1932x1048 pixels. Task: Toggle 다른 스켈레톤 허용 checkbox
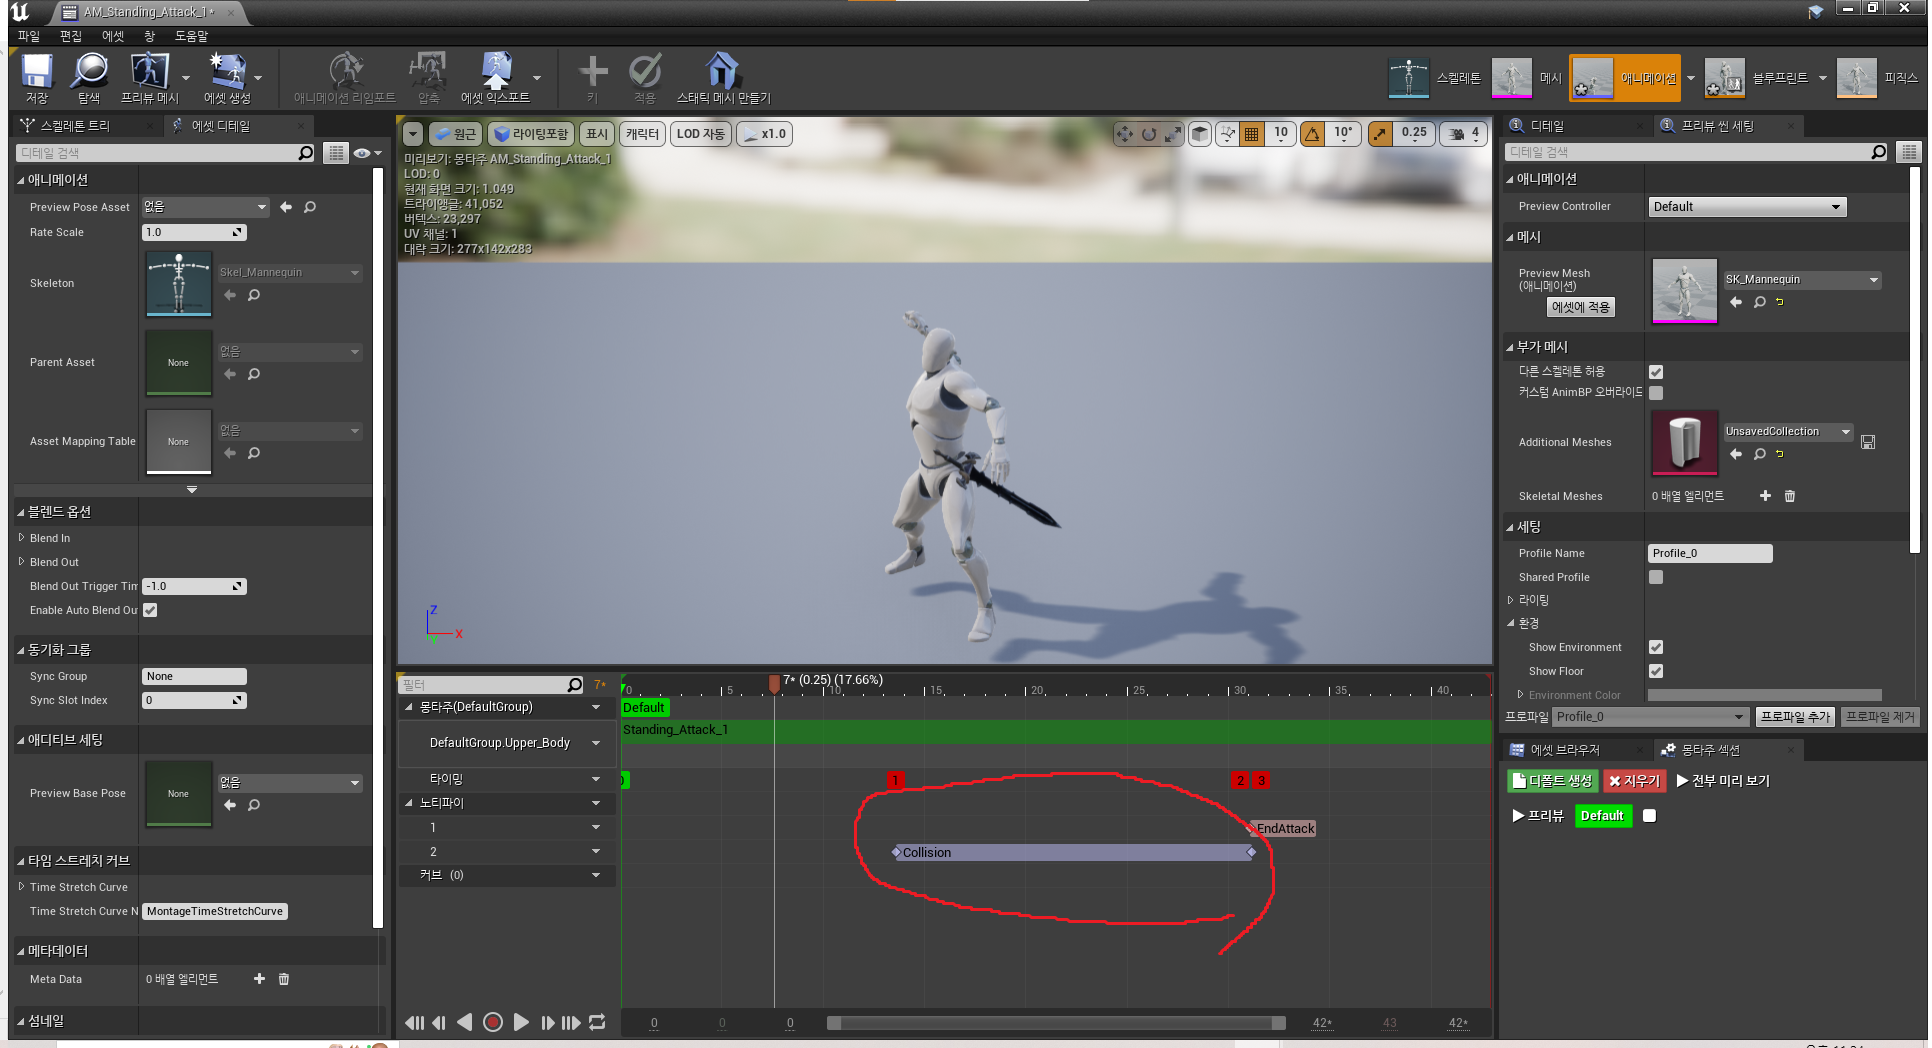tap(1656, 372)
